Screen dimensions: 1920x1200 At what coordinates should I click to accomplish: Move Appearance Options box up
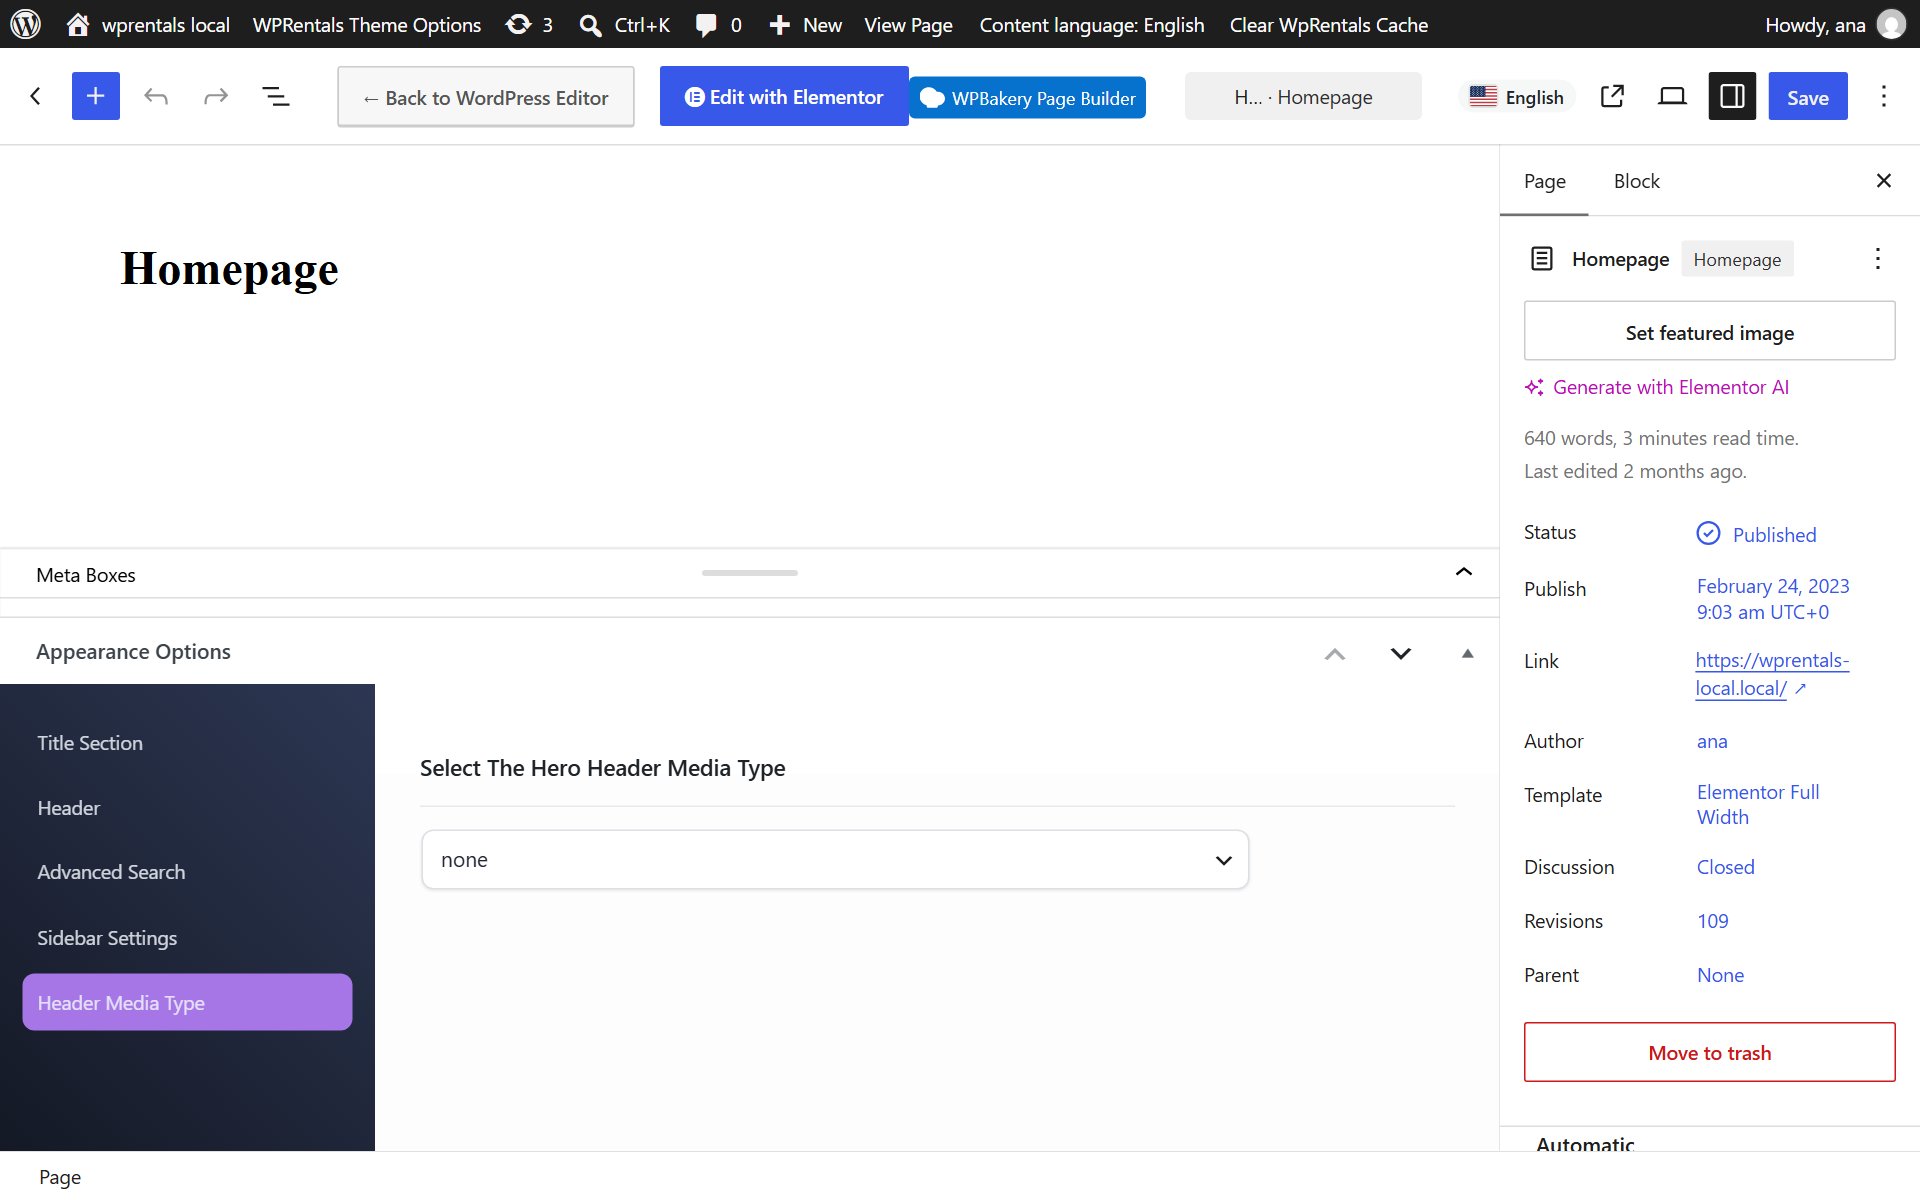(1335, 654)
